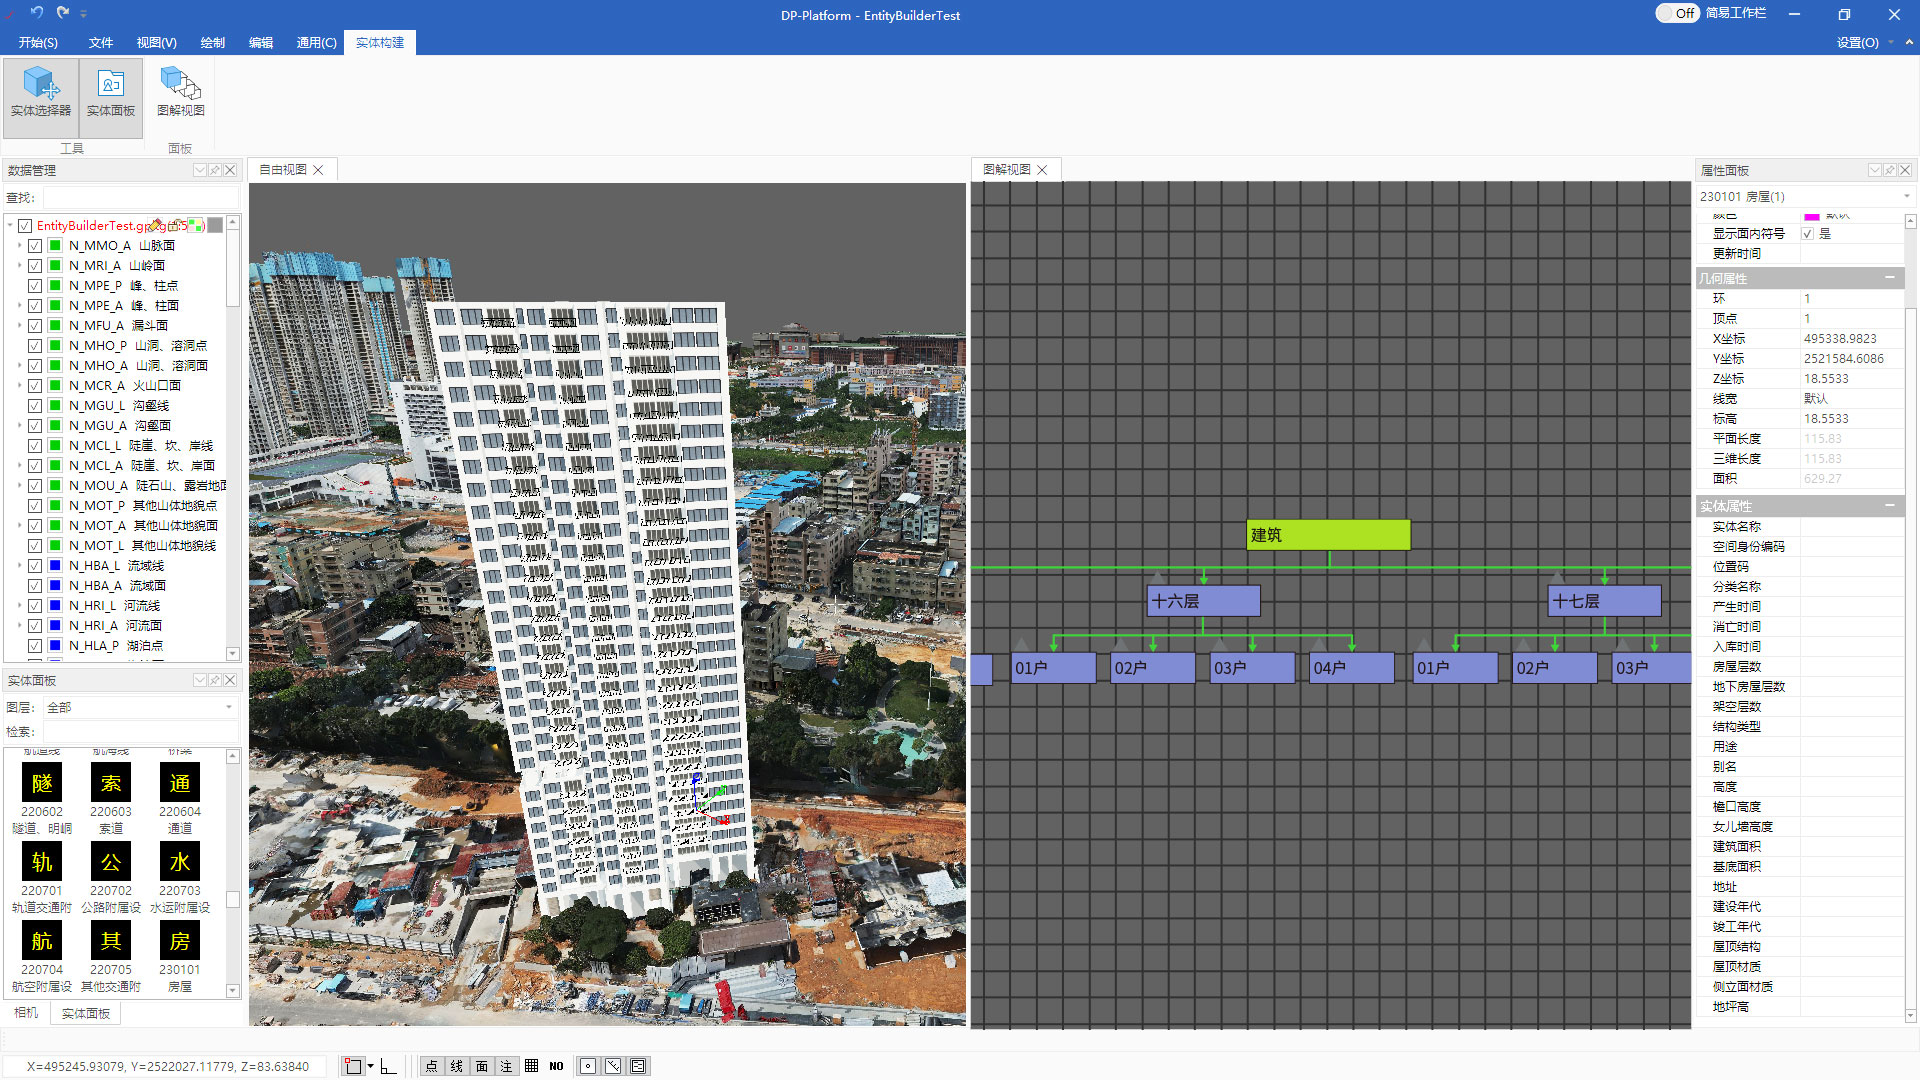Toggle the 点 point button in status bar
Screen dimensions: 1920x1080
(432, 1066)
